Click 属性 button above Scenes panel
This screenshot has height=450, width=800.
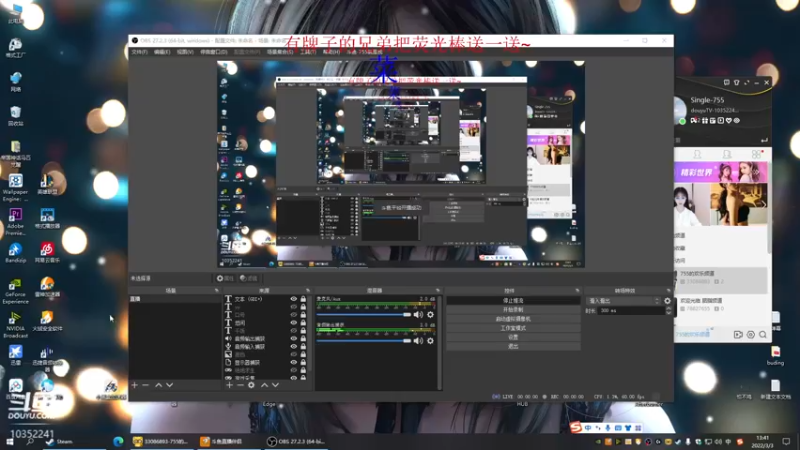coord(225,279)
